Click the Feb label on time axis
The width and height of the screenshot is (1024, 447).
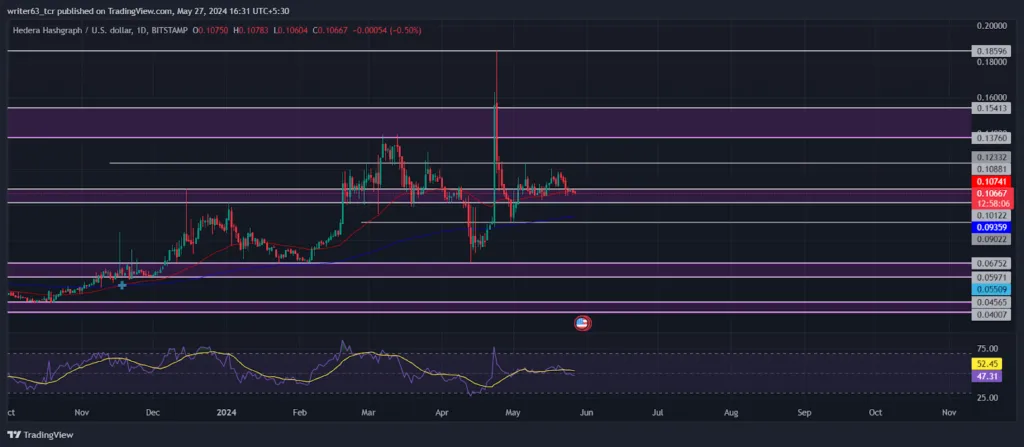coord(300,413)
